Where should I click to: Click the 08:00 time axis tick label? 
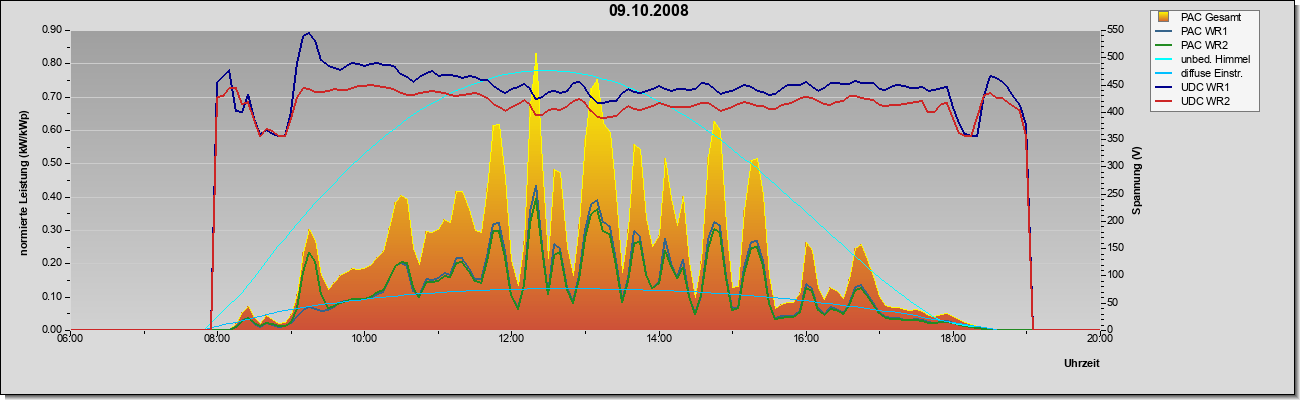(x=217, y=339)
